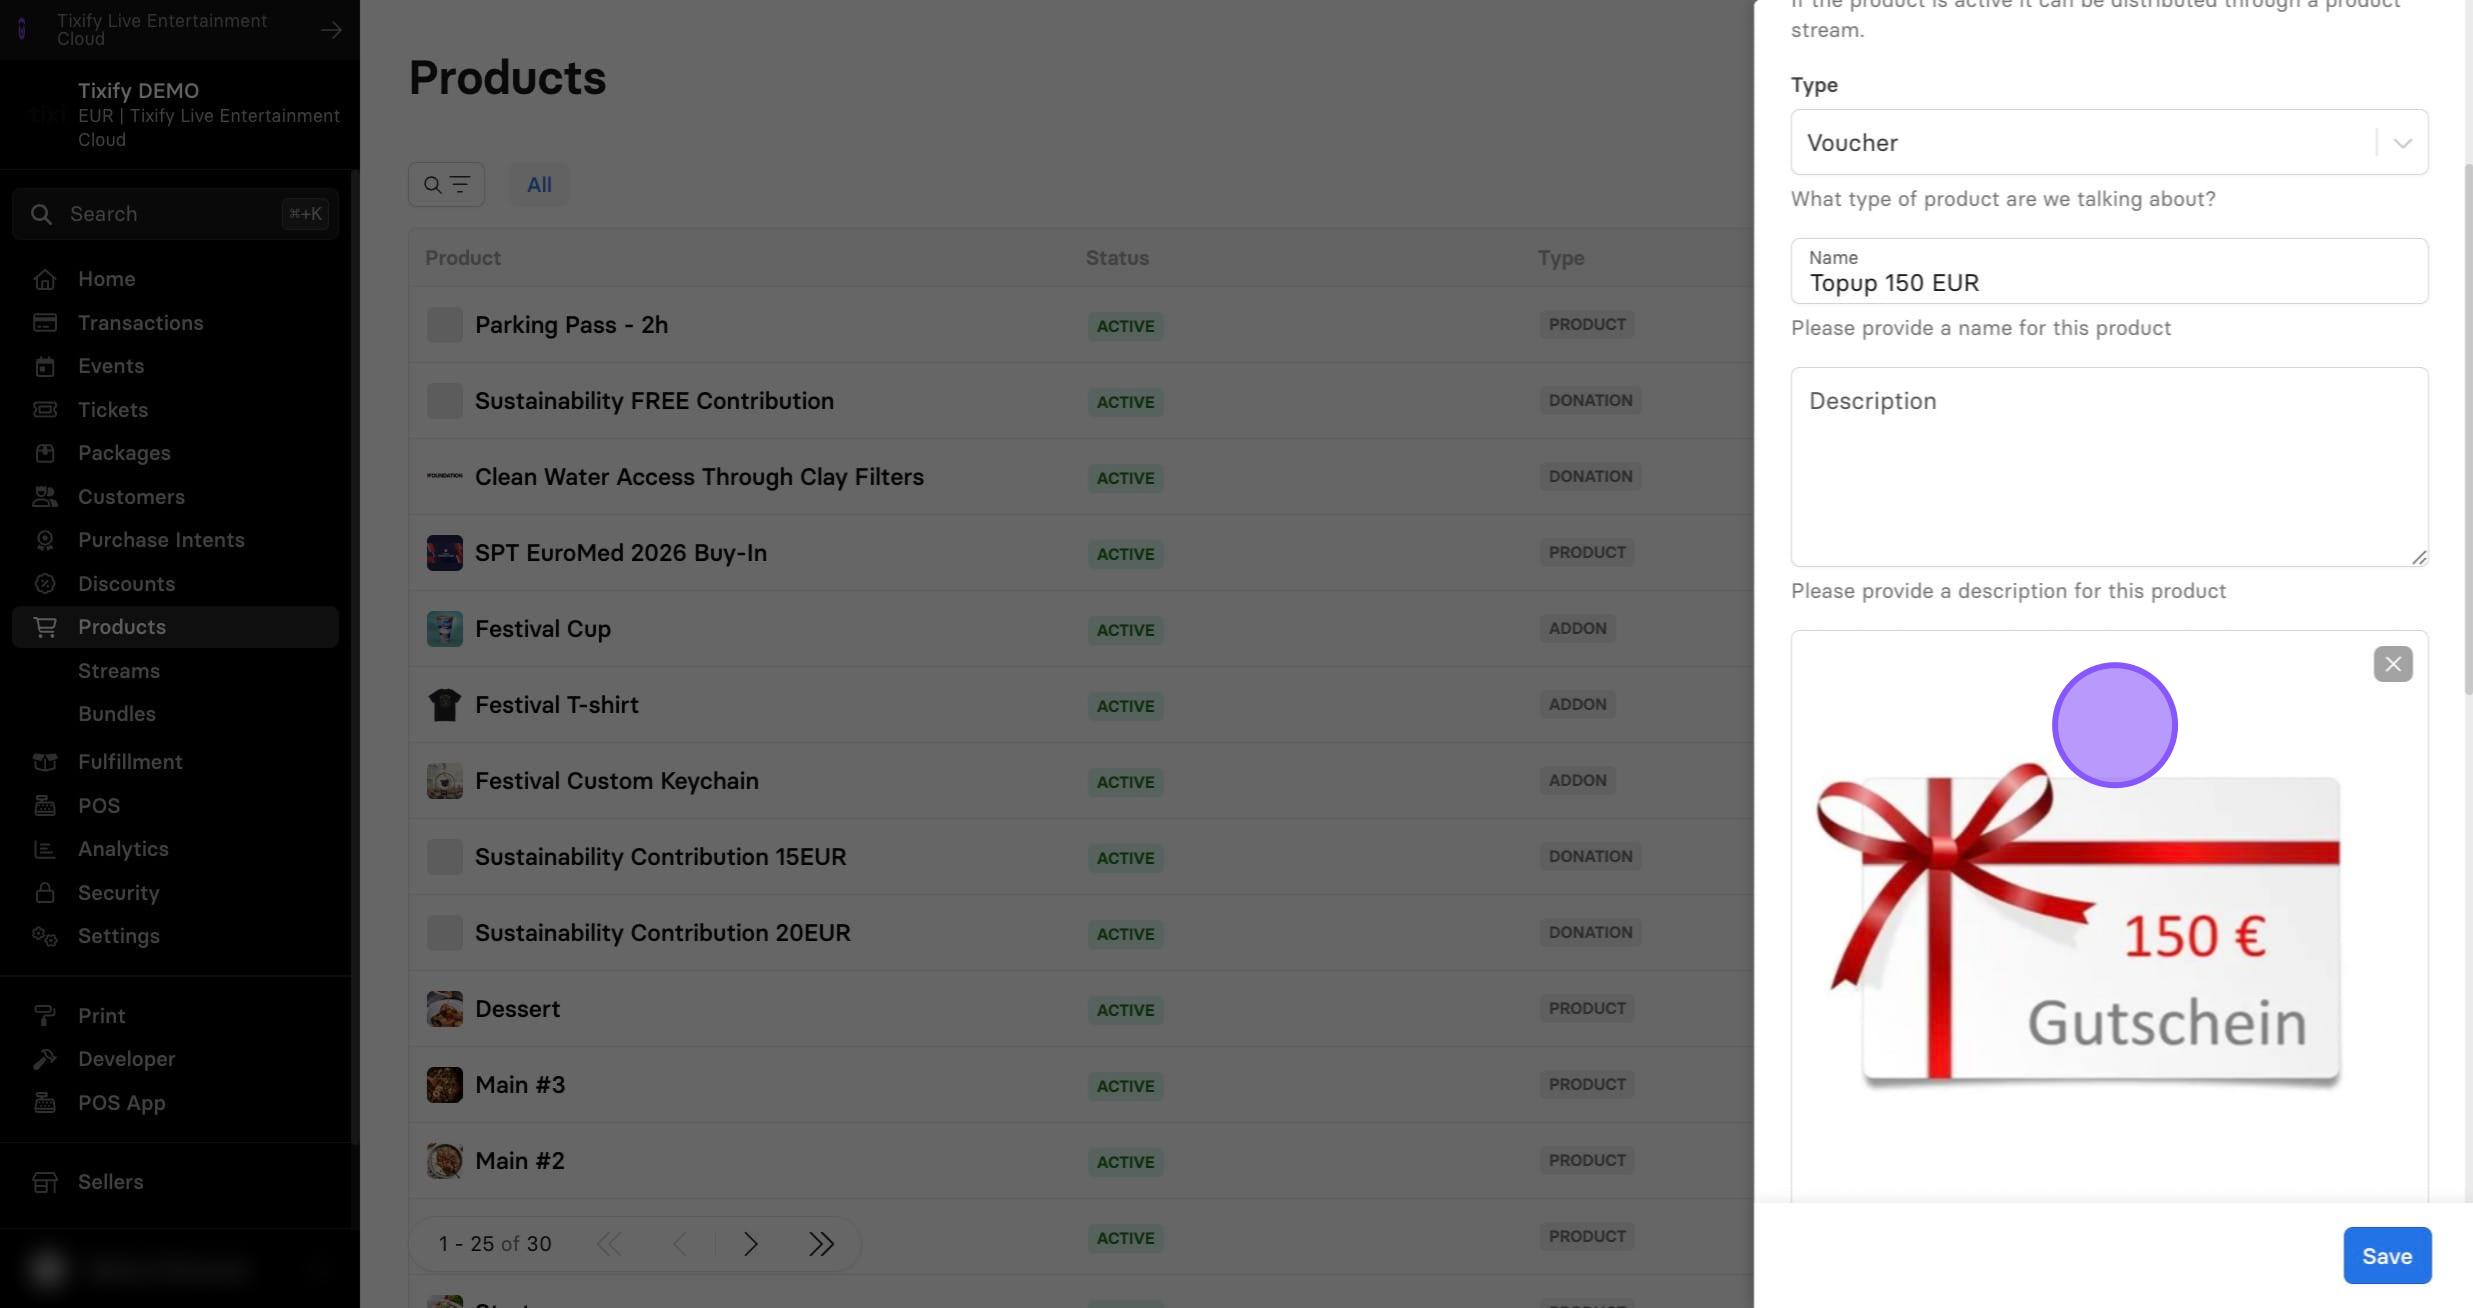Click the Tixify Live Entertainment Cloud arrow

tap(331, 30)
